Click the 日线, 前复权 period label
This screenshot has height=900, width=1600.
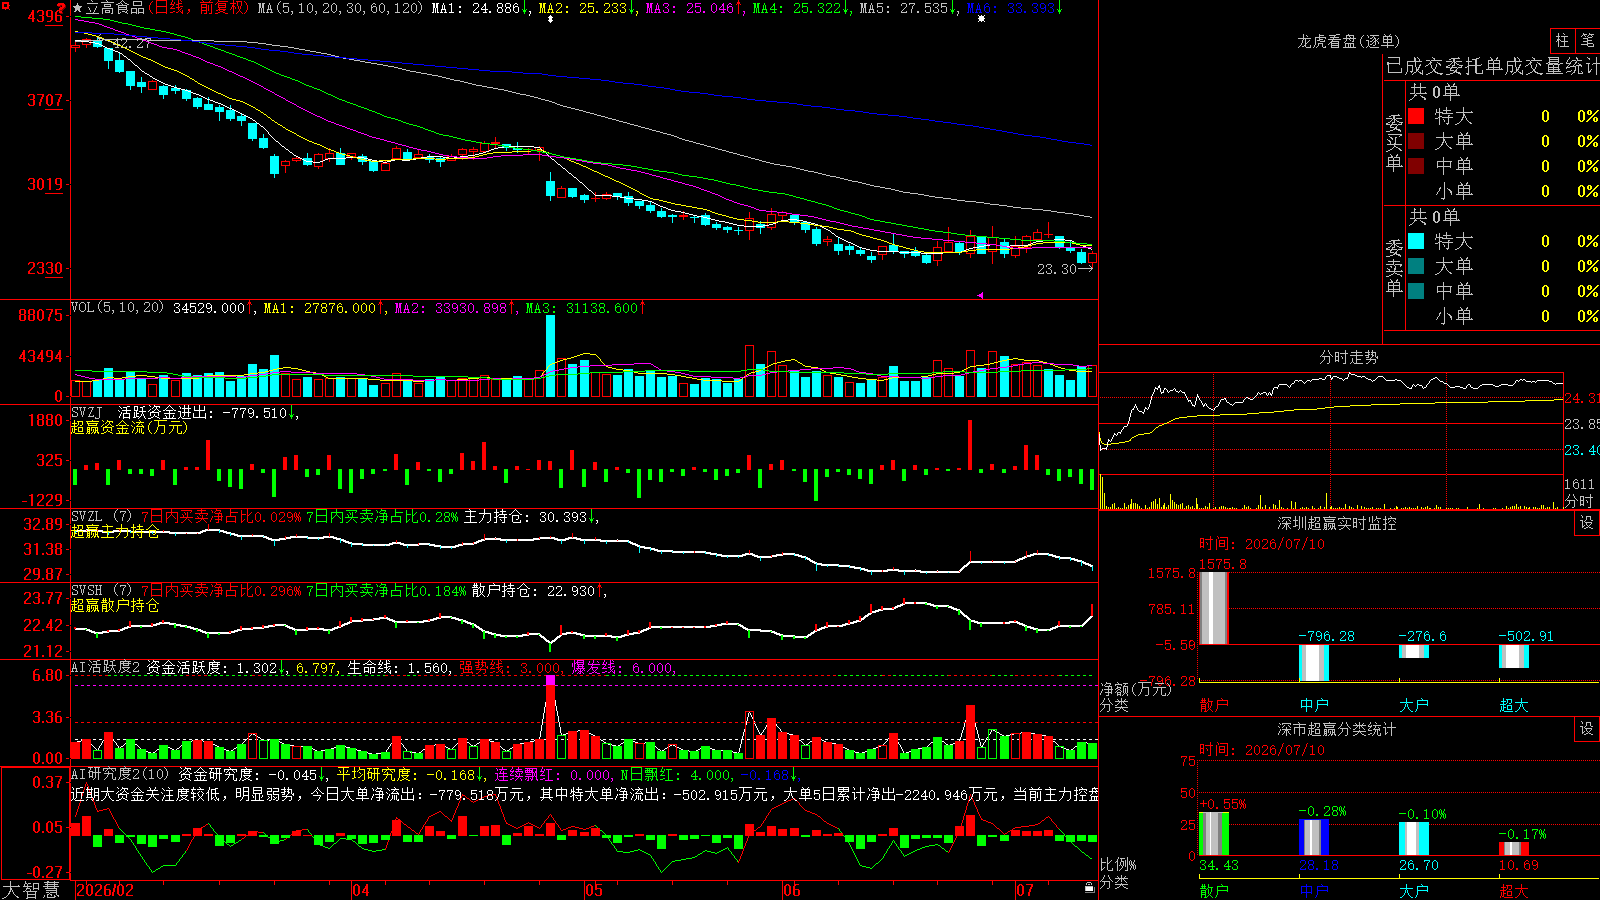pyautogui.click(x=198, y=8)
